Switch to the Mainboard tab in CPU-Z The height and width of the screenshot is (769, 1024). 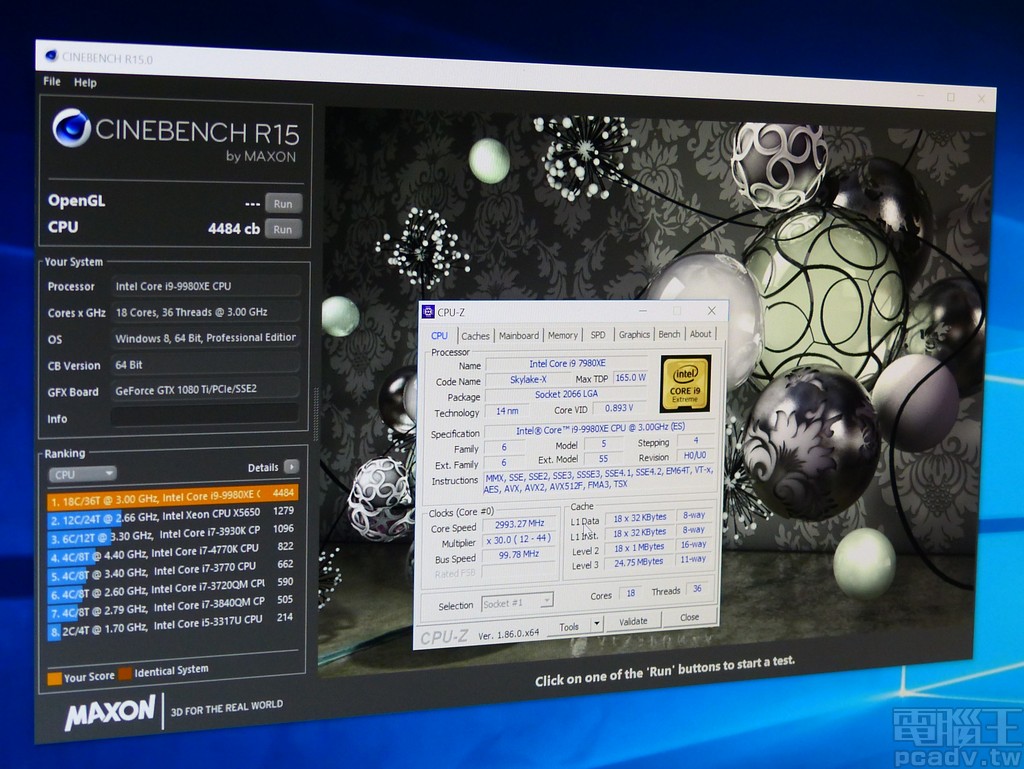[x=518, y=335]
